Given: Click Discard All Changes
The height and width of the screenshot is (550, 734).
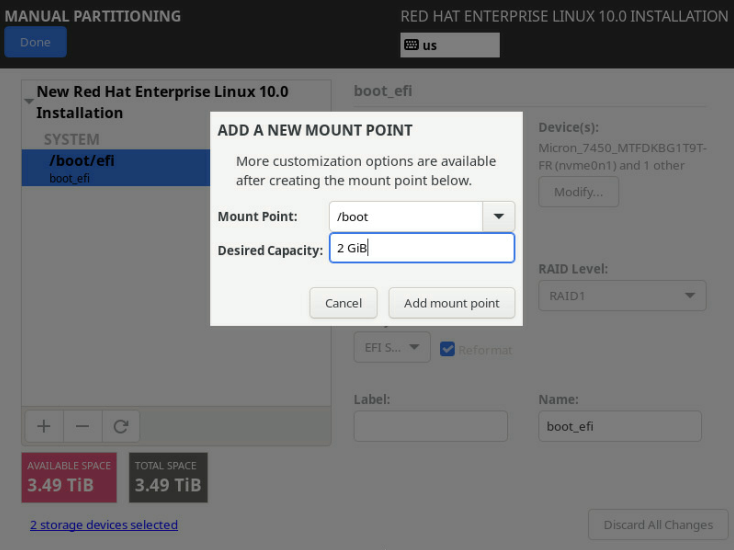Looking at the screenshot, I should click(658, 524).
